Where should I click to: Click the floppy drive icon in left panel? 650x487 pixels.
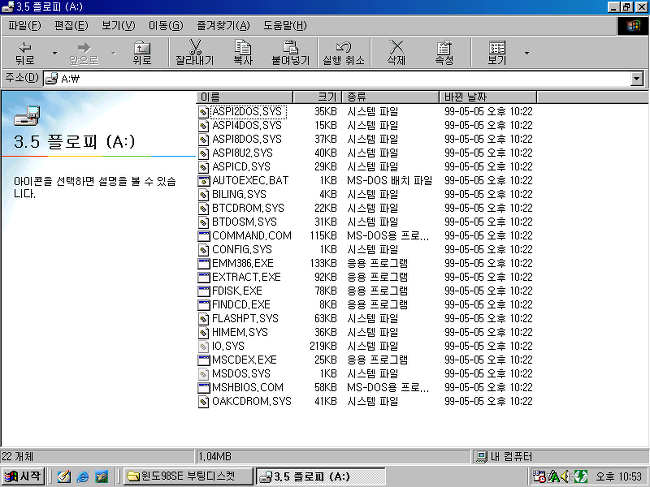coord(27,116)
